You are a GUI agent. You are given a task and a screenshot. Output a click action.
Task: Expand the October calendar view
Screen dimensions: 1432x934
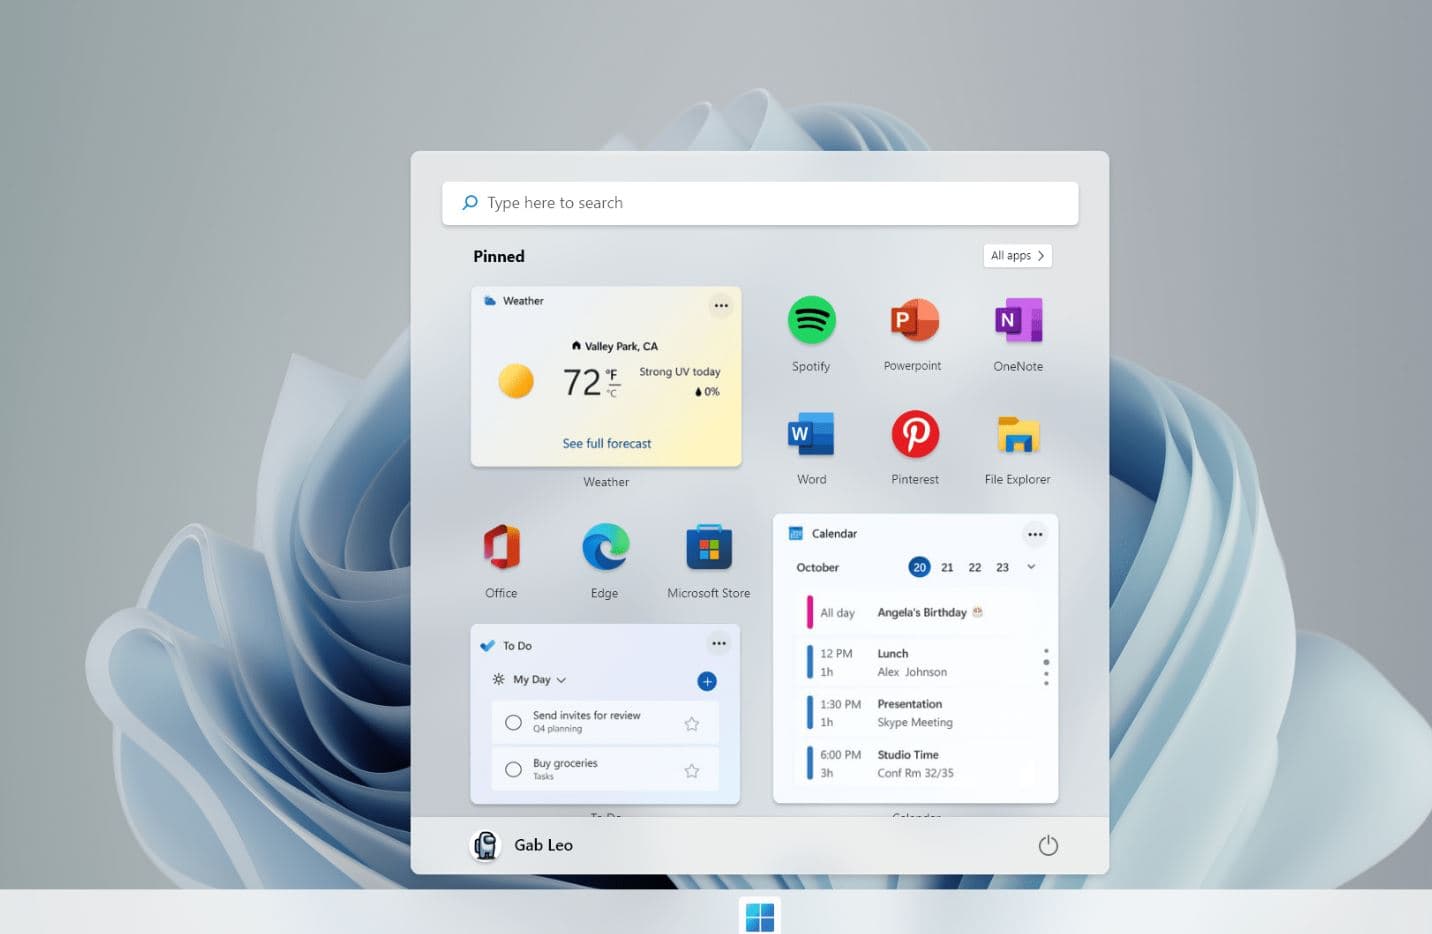[x=1031, y=567]
